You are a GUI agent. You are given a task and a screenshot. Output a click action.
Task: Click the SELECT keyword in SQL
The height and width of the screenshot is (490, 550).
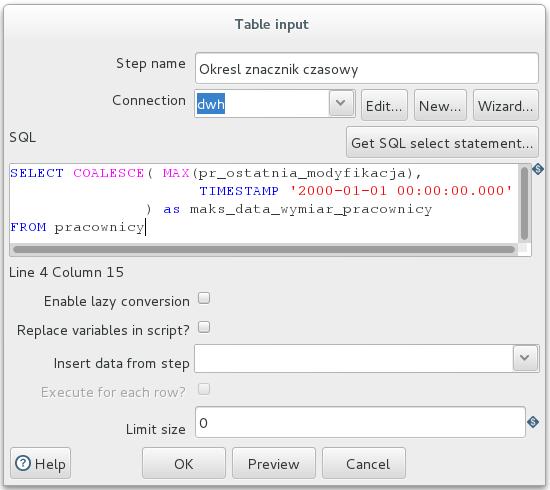pos(37,173)
